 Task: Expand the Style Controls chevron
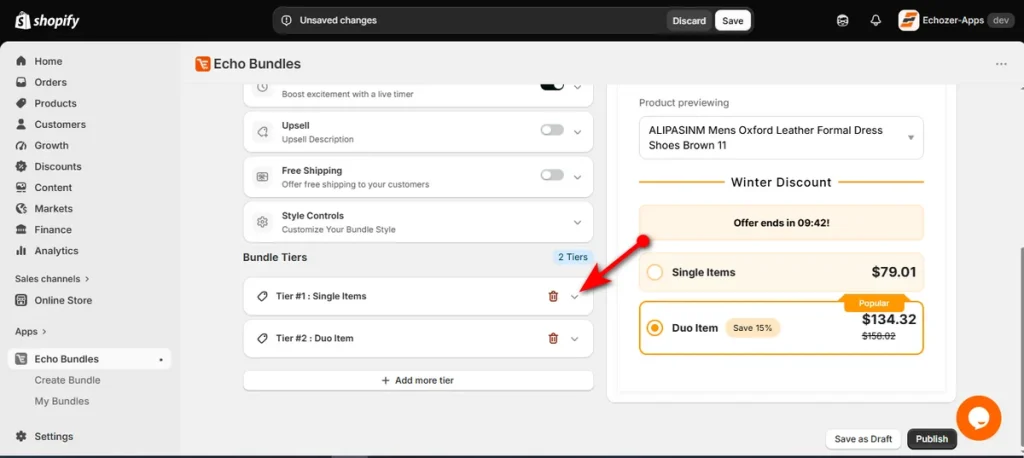(x=577, y=222)
